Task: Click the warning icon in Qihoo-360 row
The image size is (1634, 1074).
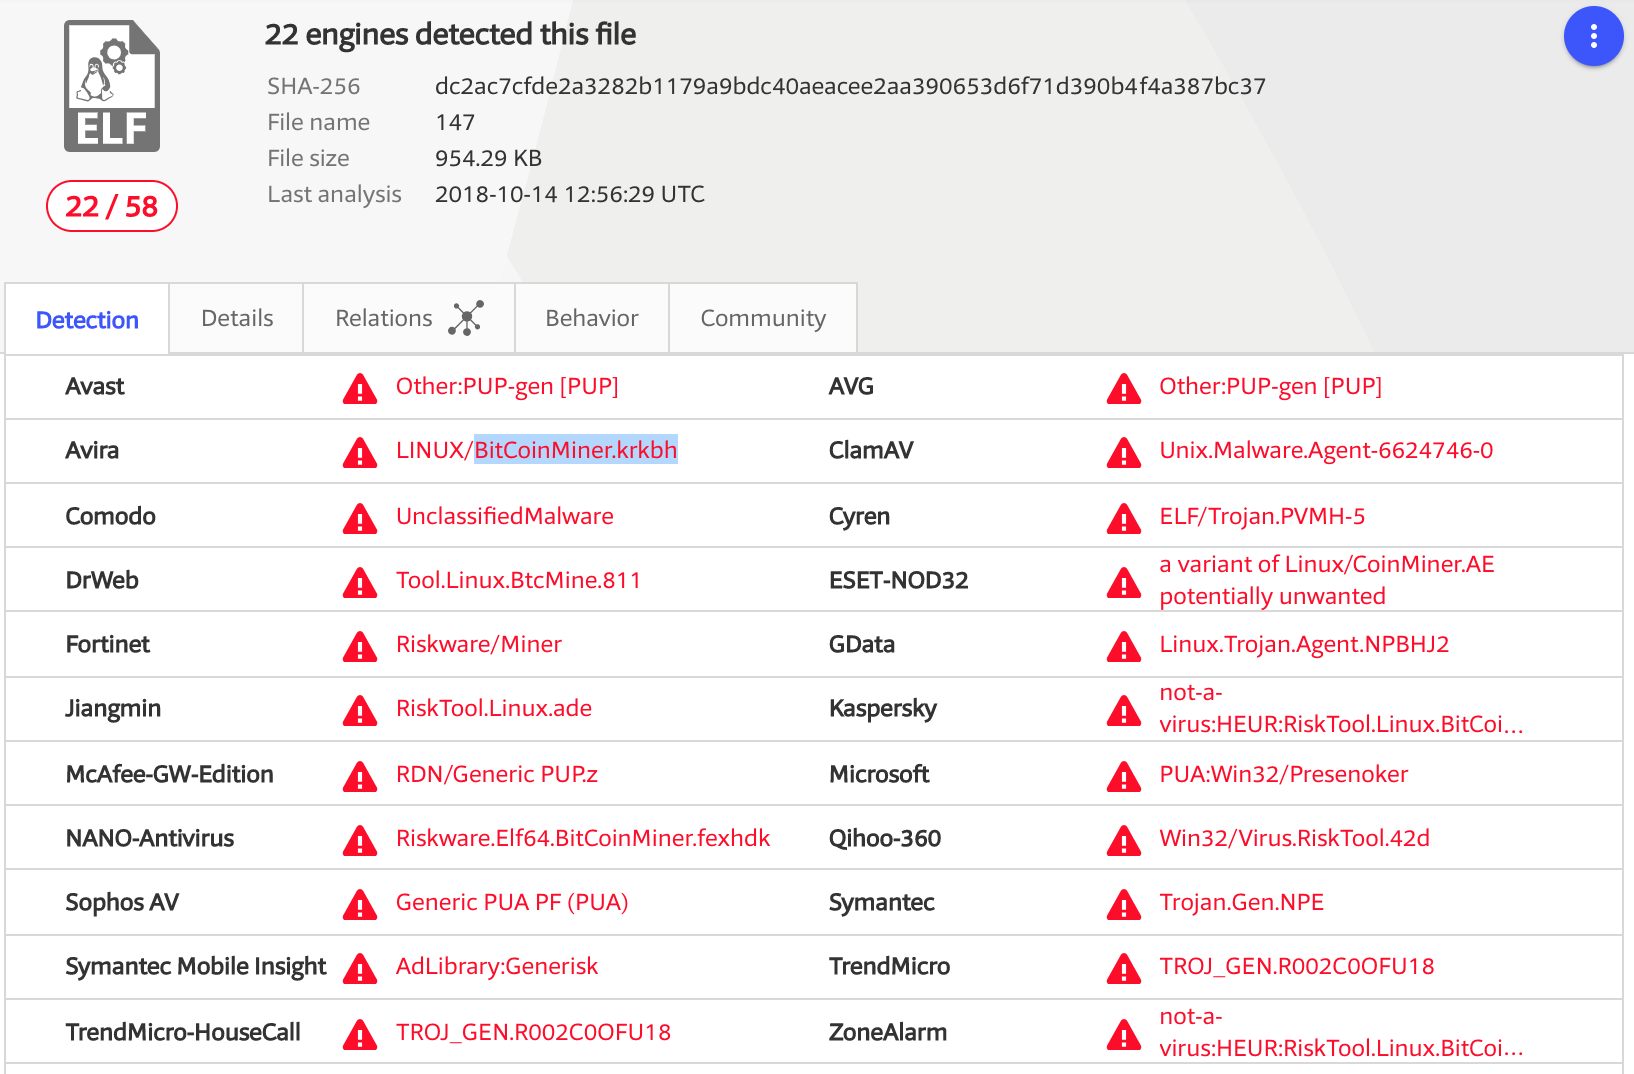Action: [x=1124, y=840]
